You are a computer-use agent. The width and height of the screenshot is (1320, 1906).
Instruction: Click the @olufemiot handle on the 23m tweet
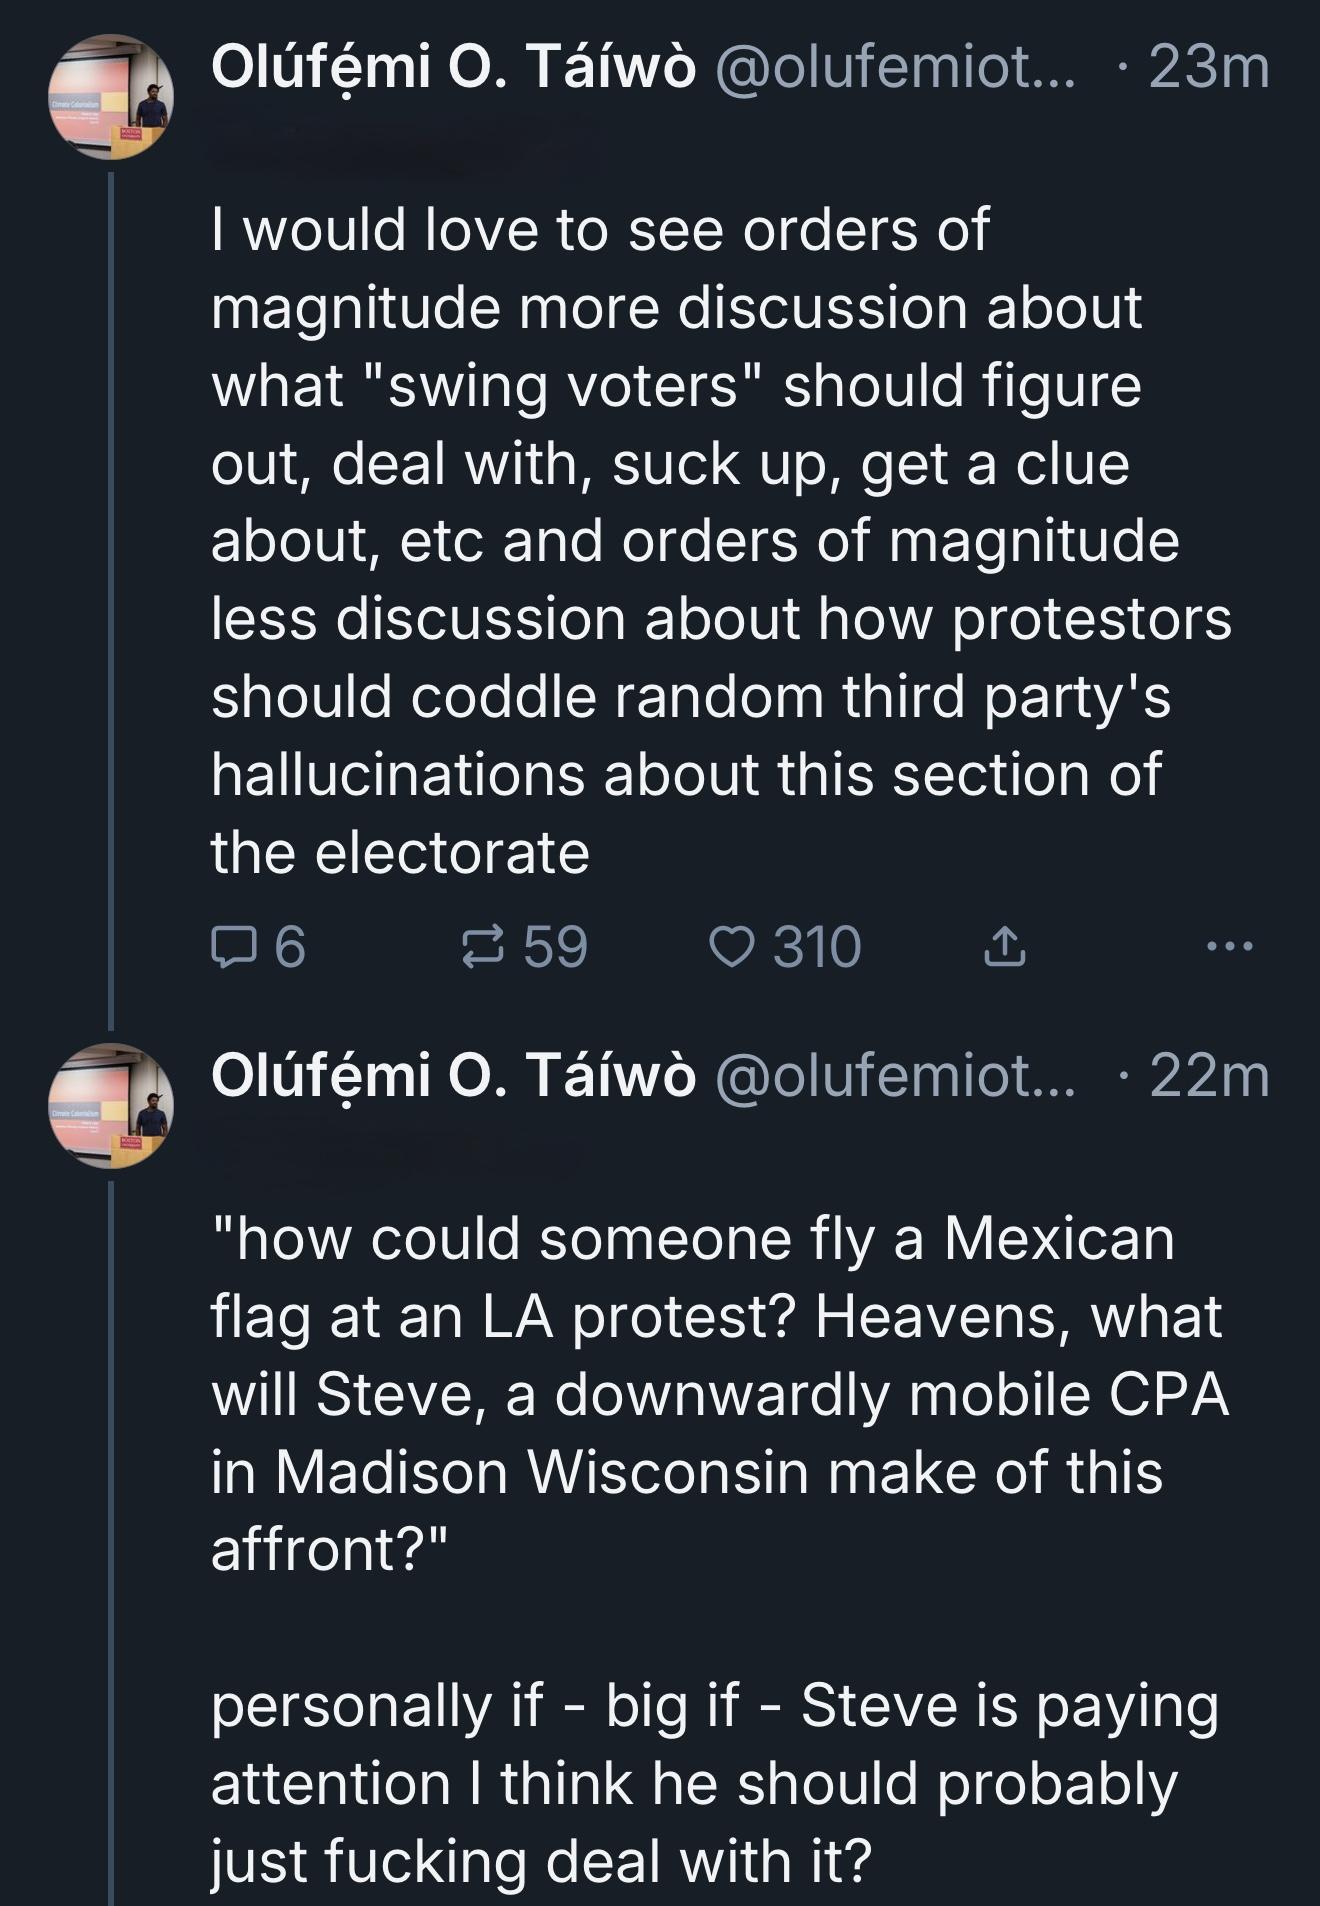[894, 68]
